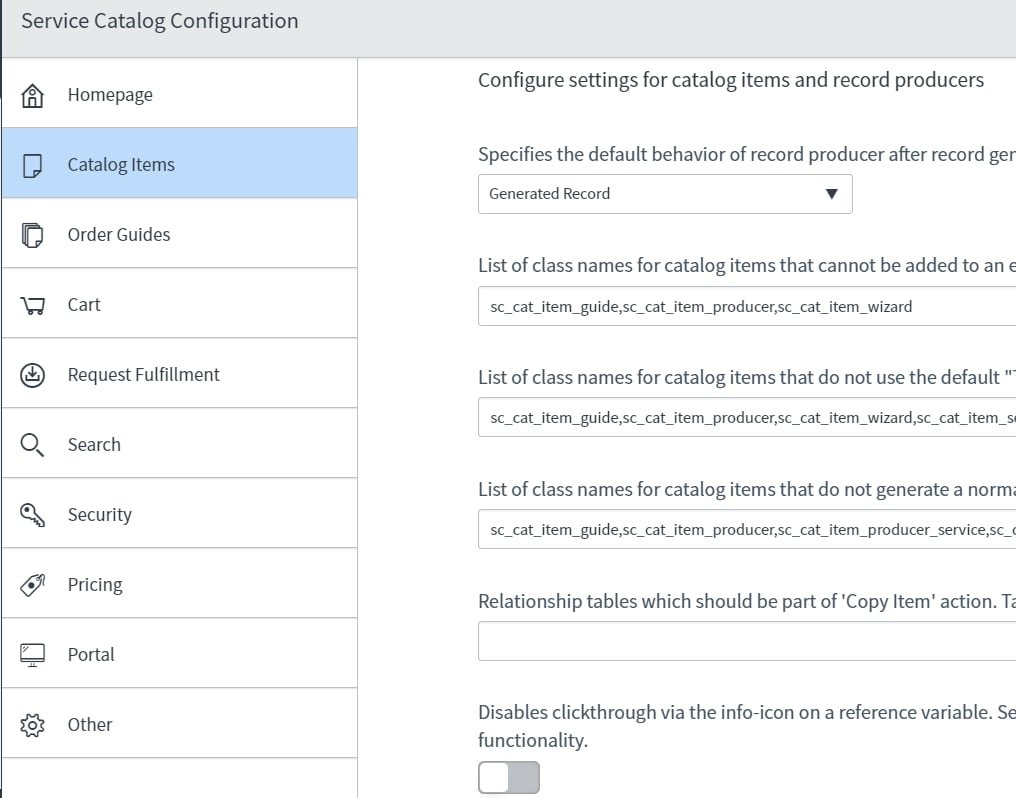Viewport: 1016px width, 798px height.
Task: Select the Other gear icon
Action: coord(34,723)
